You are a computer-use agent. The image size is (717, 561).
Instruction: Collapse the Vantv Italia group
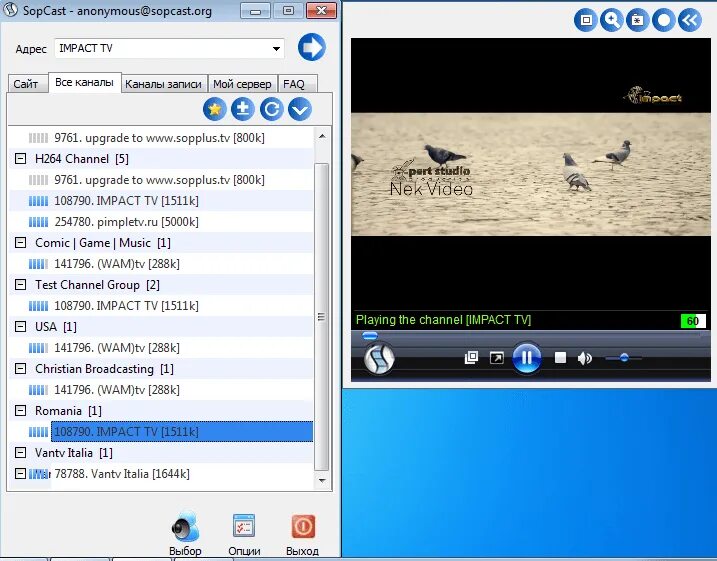coord(20,453)
